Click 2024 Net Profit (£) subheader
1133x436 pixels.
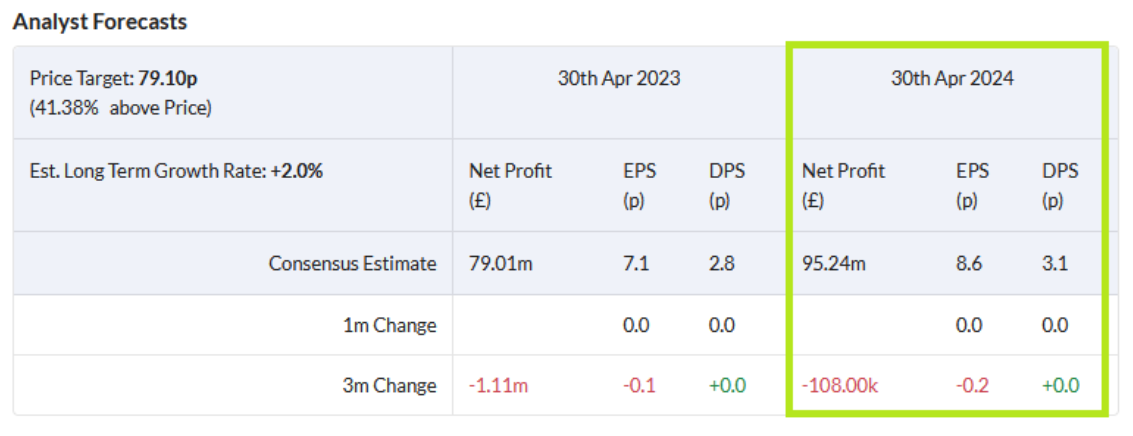coord(843,185)
